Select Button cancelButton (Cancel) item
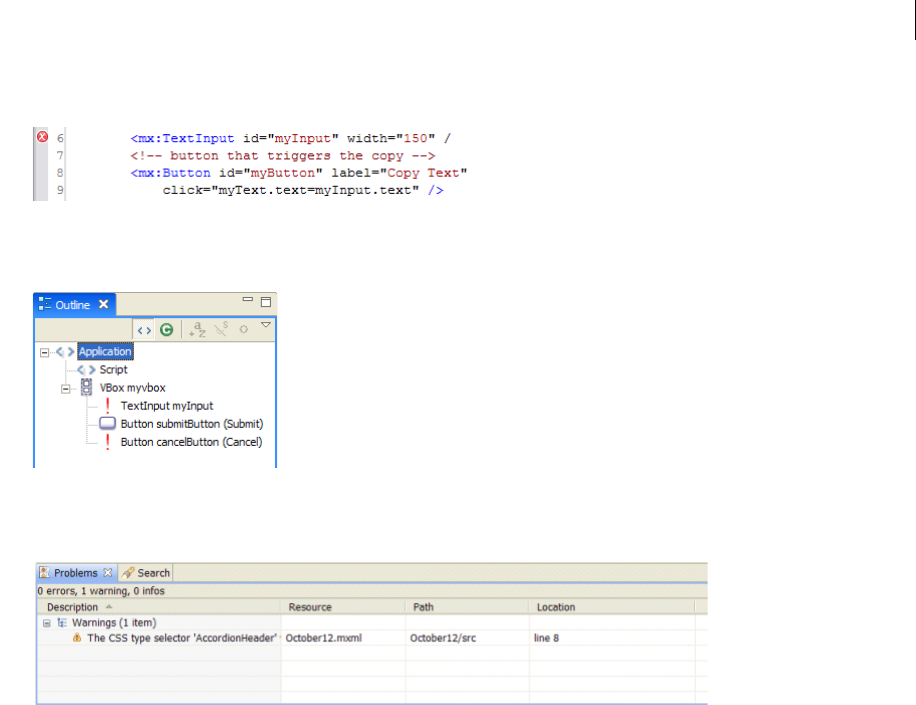 tap(191, 442)
